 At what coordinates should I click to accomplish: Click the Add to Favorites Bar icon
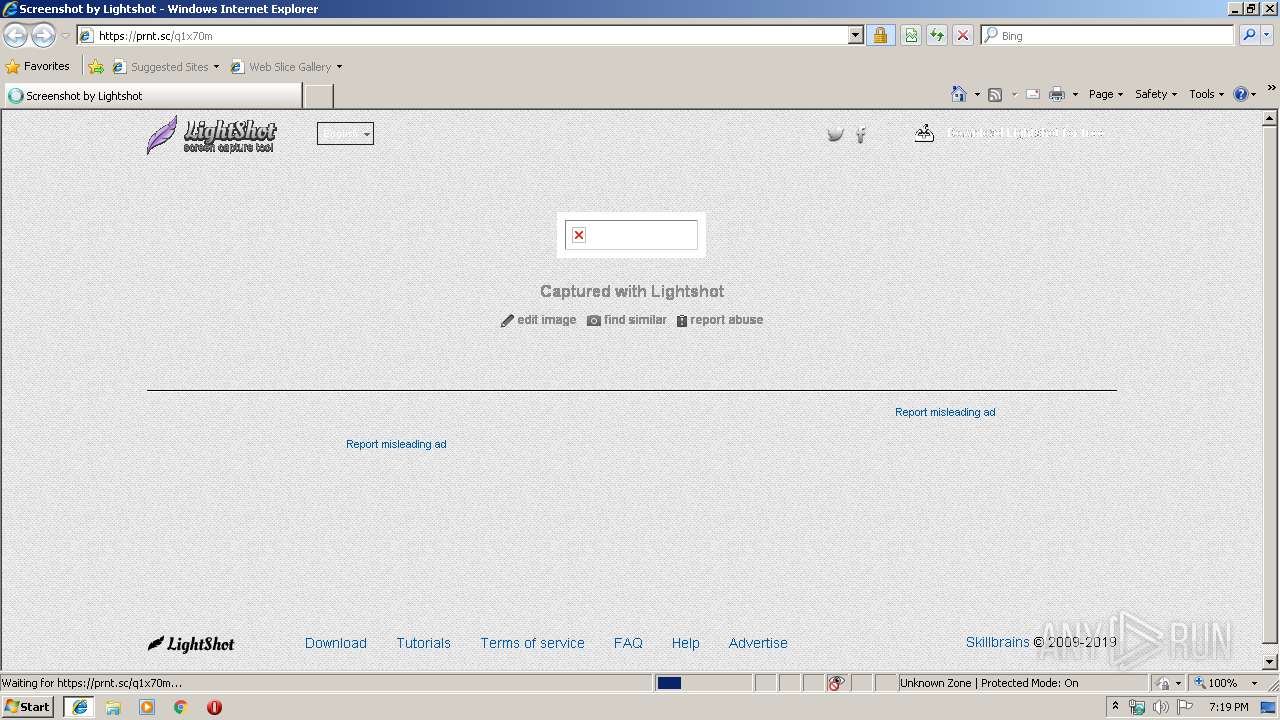(x=96, y=67)
